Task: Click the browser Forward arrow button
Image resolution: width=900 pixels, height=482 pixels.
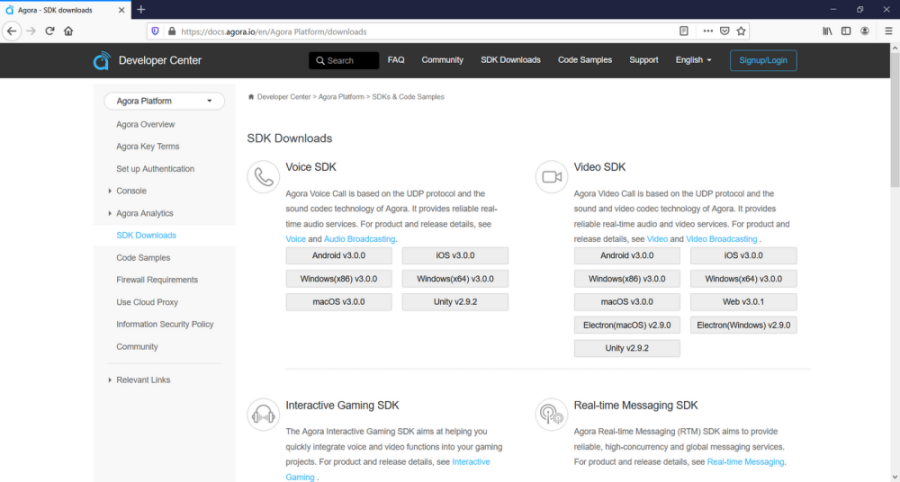Action: click(31, 31)
